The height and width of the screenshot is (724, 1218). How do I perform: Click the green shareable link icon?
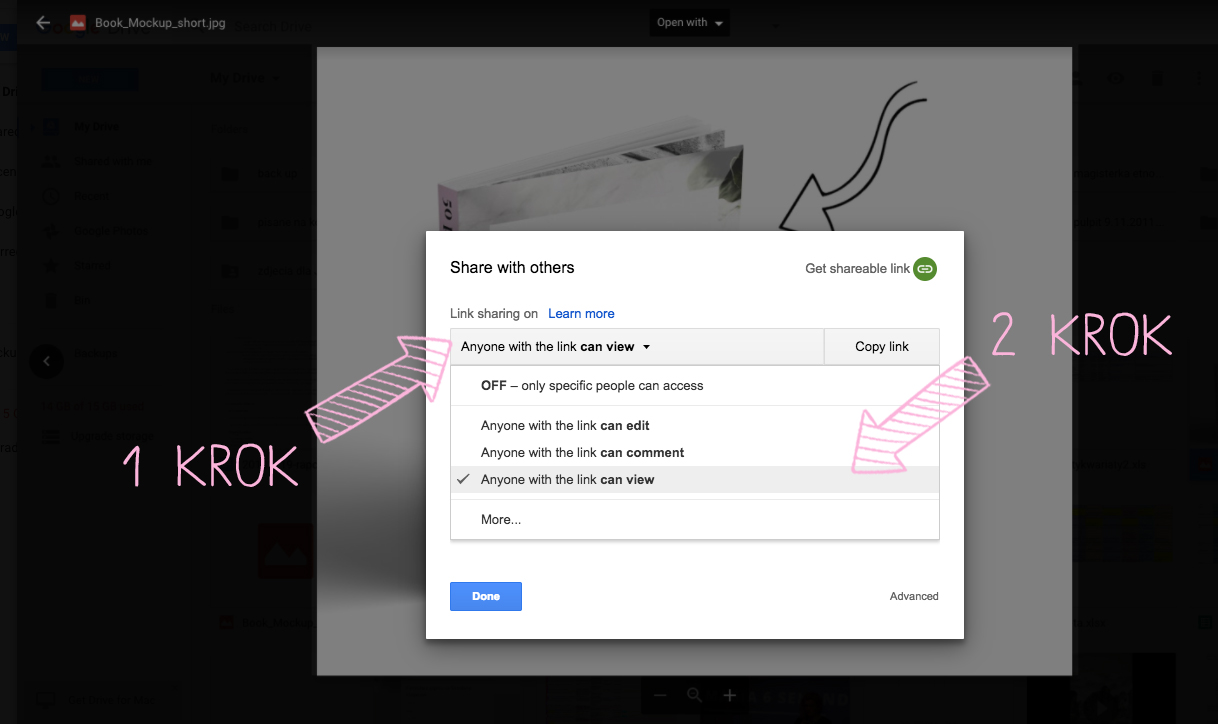pyautogui.click(x=925, y=268)
